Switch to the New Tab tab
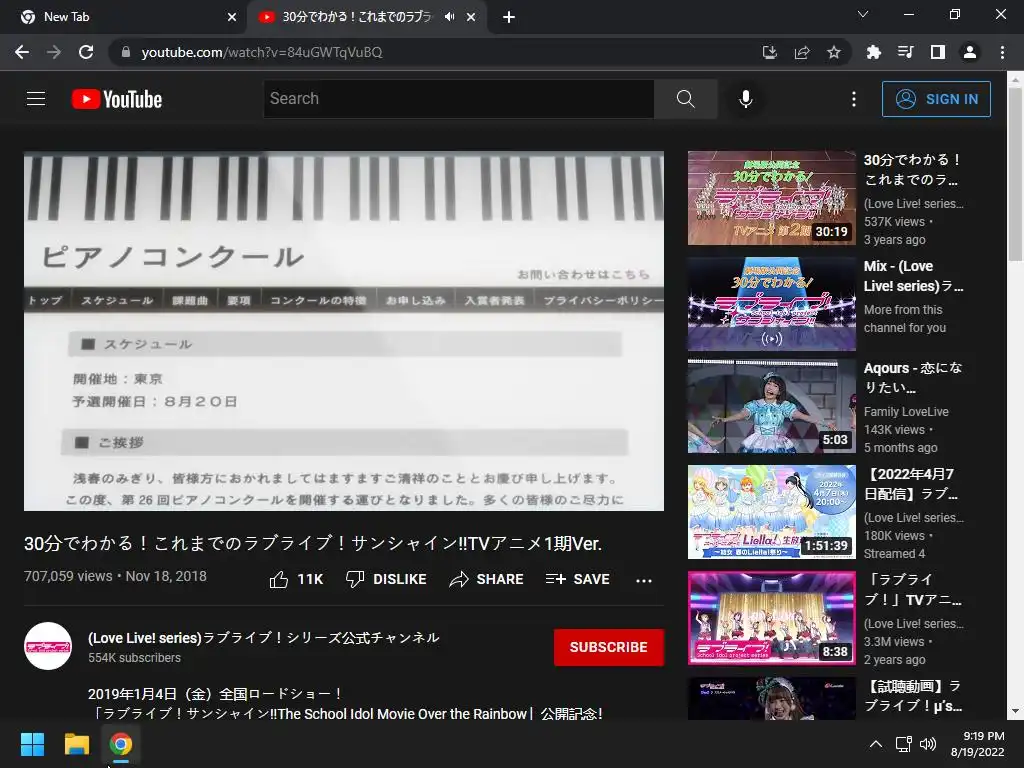Viewport: 1024px width, 768px height. (123, 17)
